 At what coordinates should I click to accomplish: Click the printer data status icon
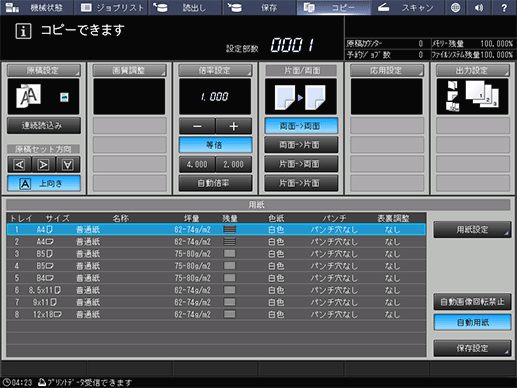pyautogui.click(x=42, y=382)
